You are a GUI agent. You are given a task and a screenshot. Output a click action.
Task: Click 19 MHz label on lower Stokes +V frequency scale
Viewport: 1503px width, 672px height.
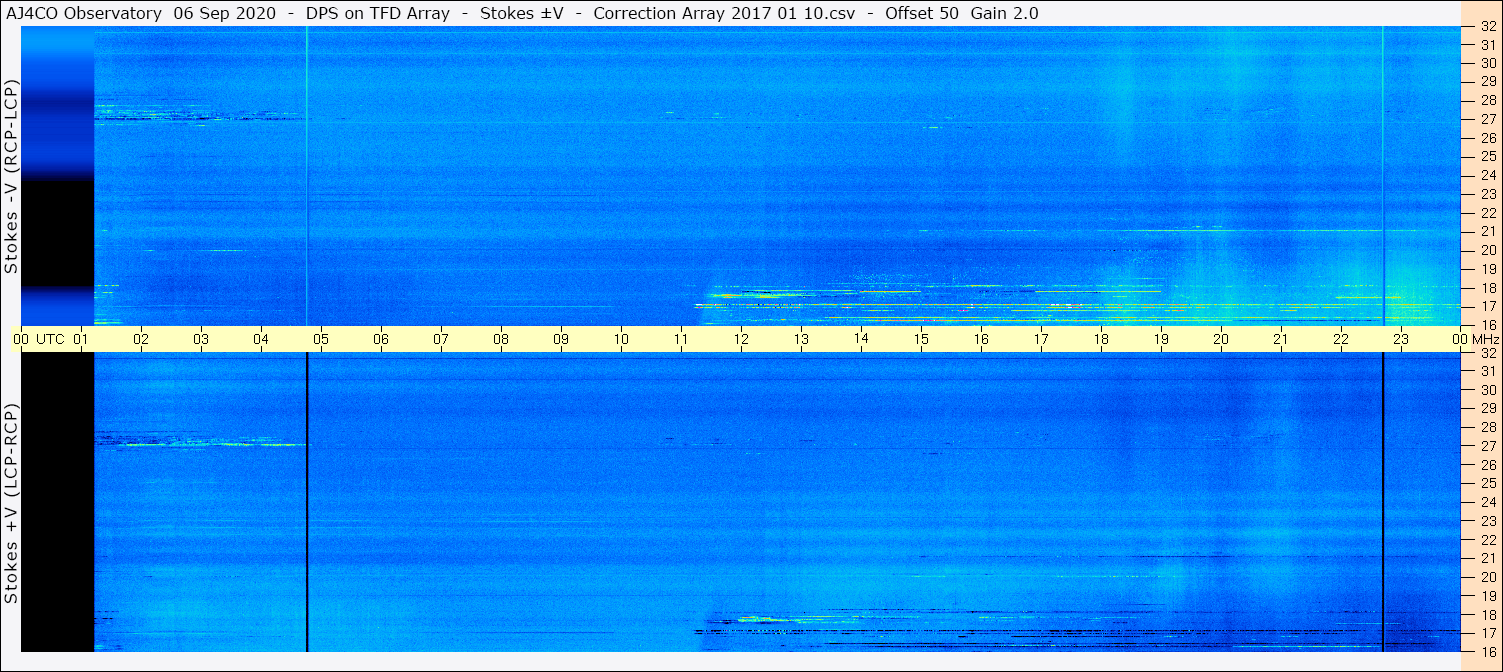[x=1487, y=595]
